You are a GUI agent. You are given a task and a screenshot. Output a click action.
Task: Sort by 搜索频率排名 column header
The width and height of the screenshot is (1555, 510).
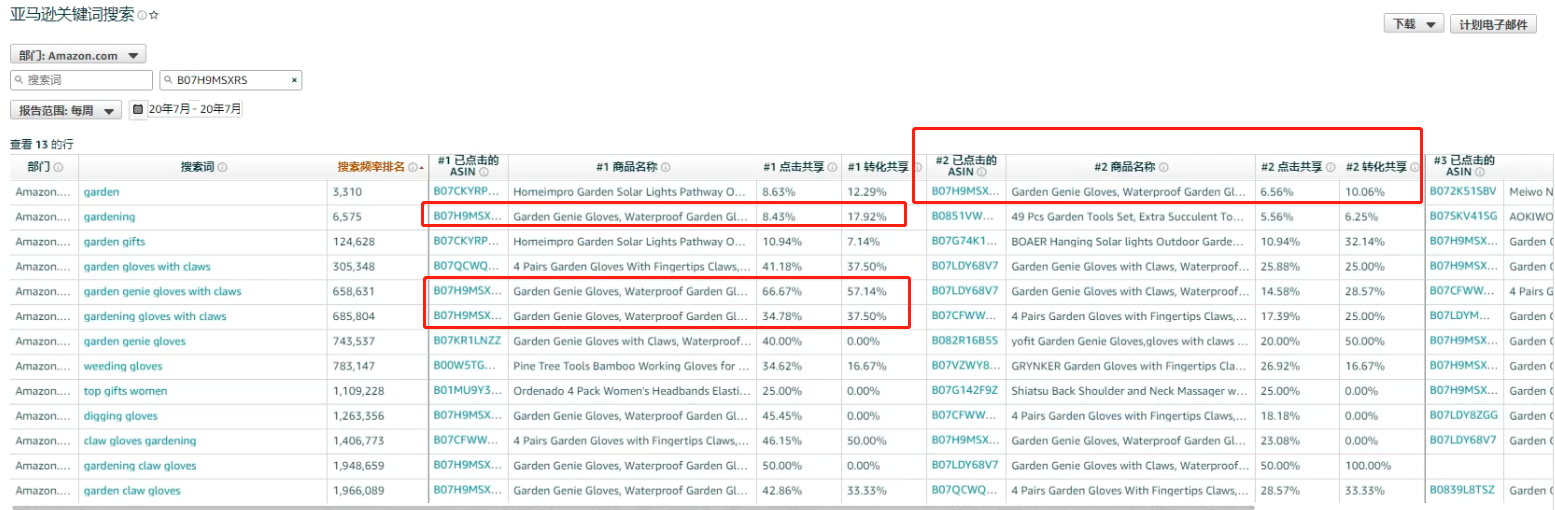[370, 167]
